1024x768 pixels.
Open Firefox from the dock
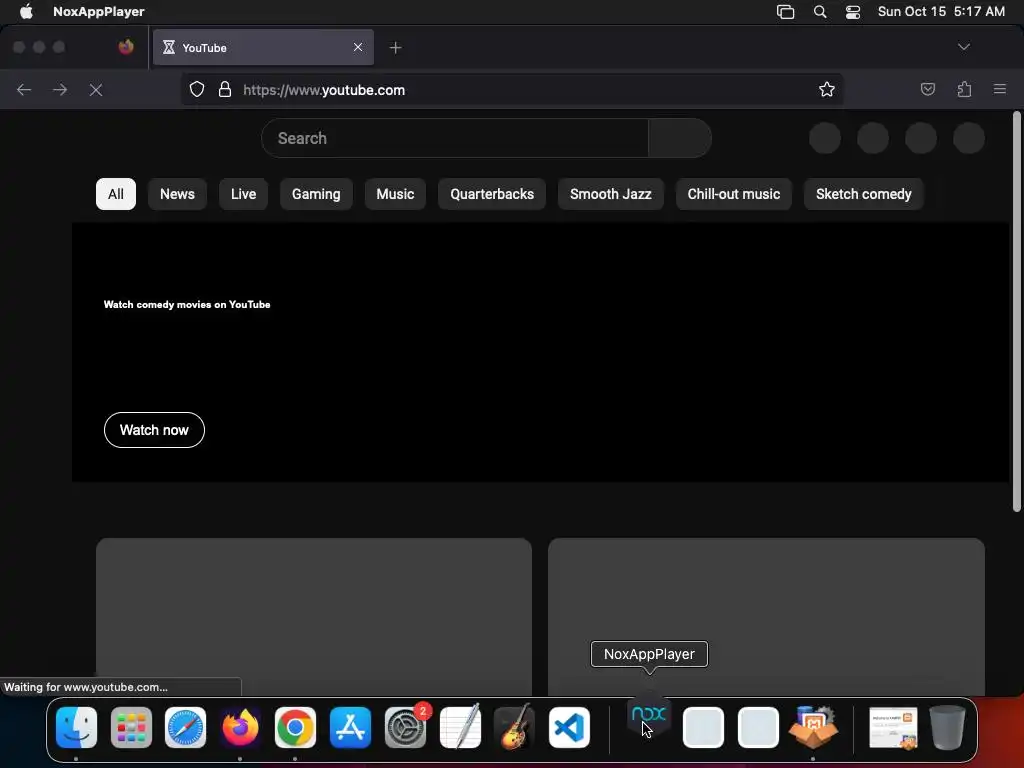click(x=240, y=728)
